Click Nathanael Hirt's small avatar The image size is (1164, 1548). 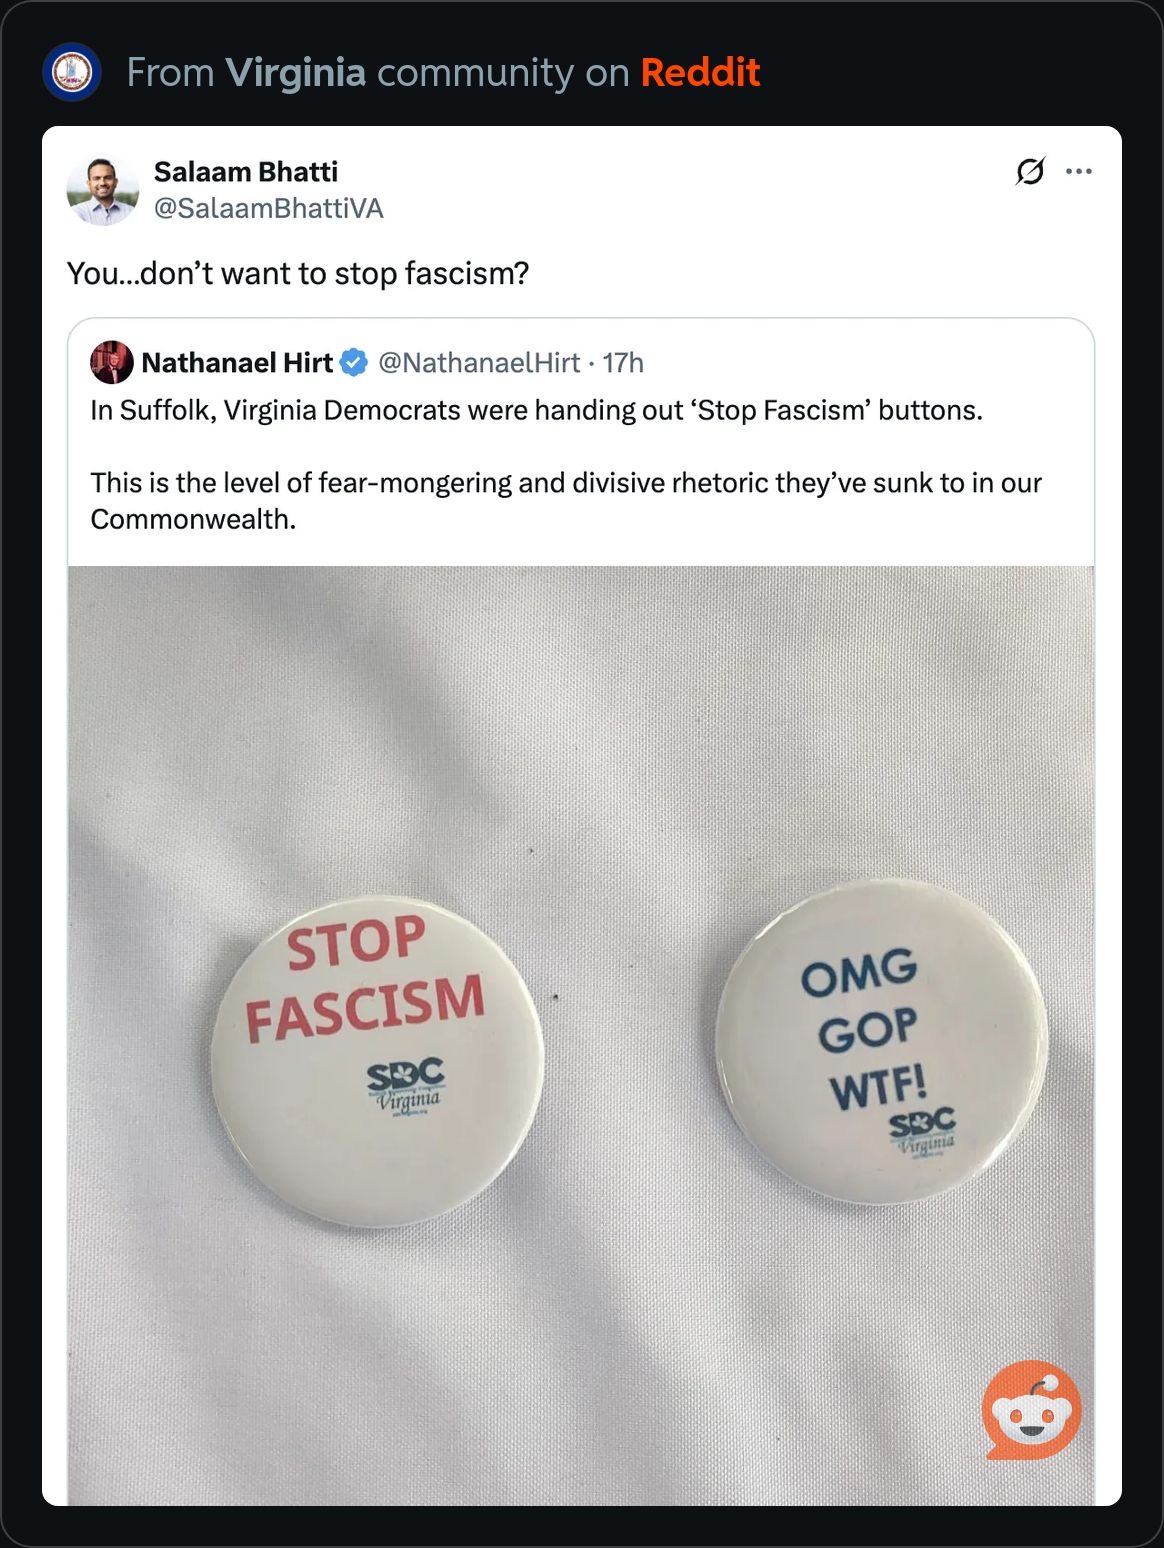point(111,362)
